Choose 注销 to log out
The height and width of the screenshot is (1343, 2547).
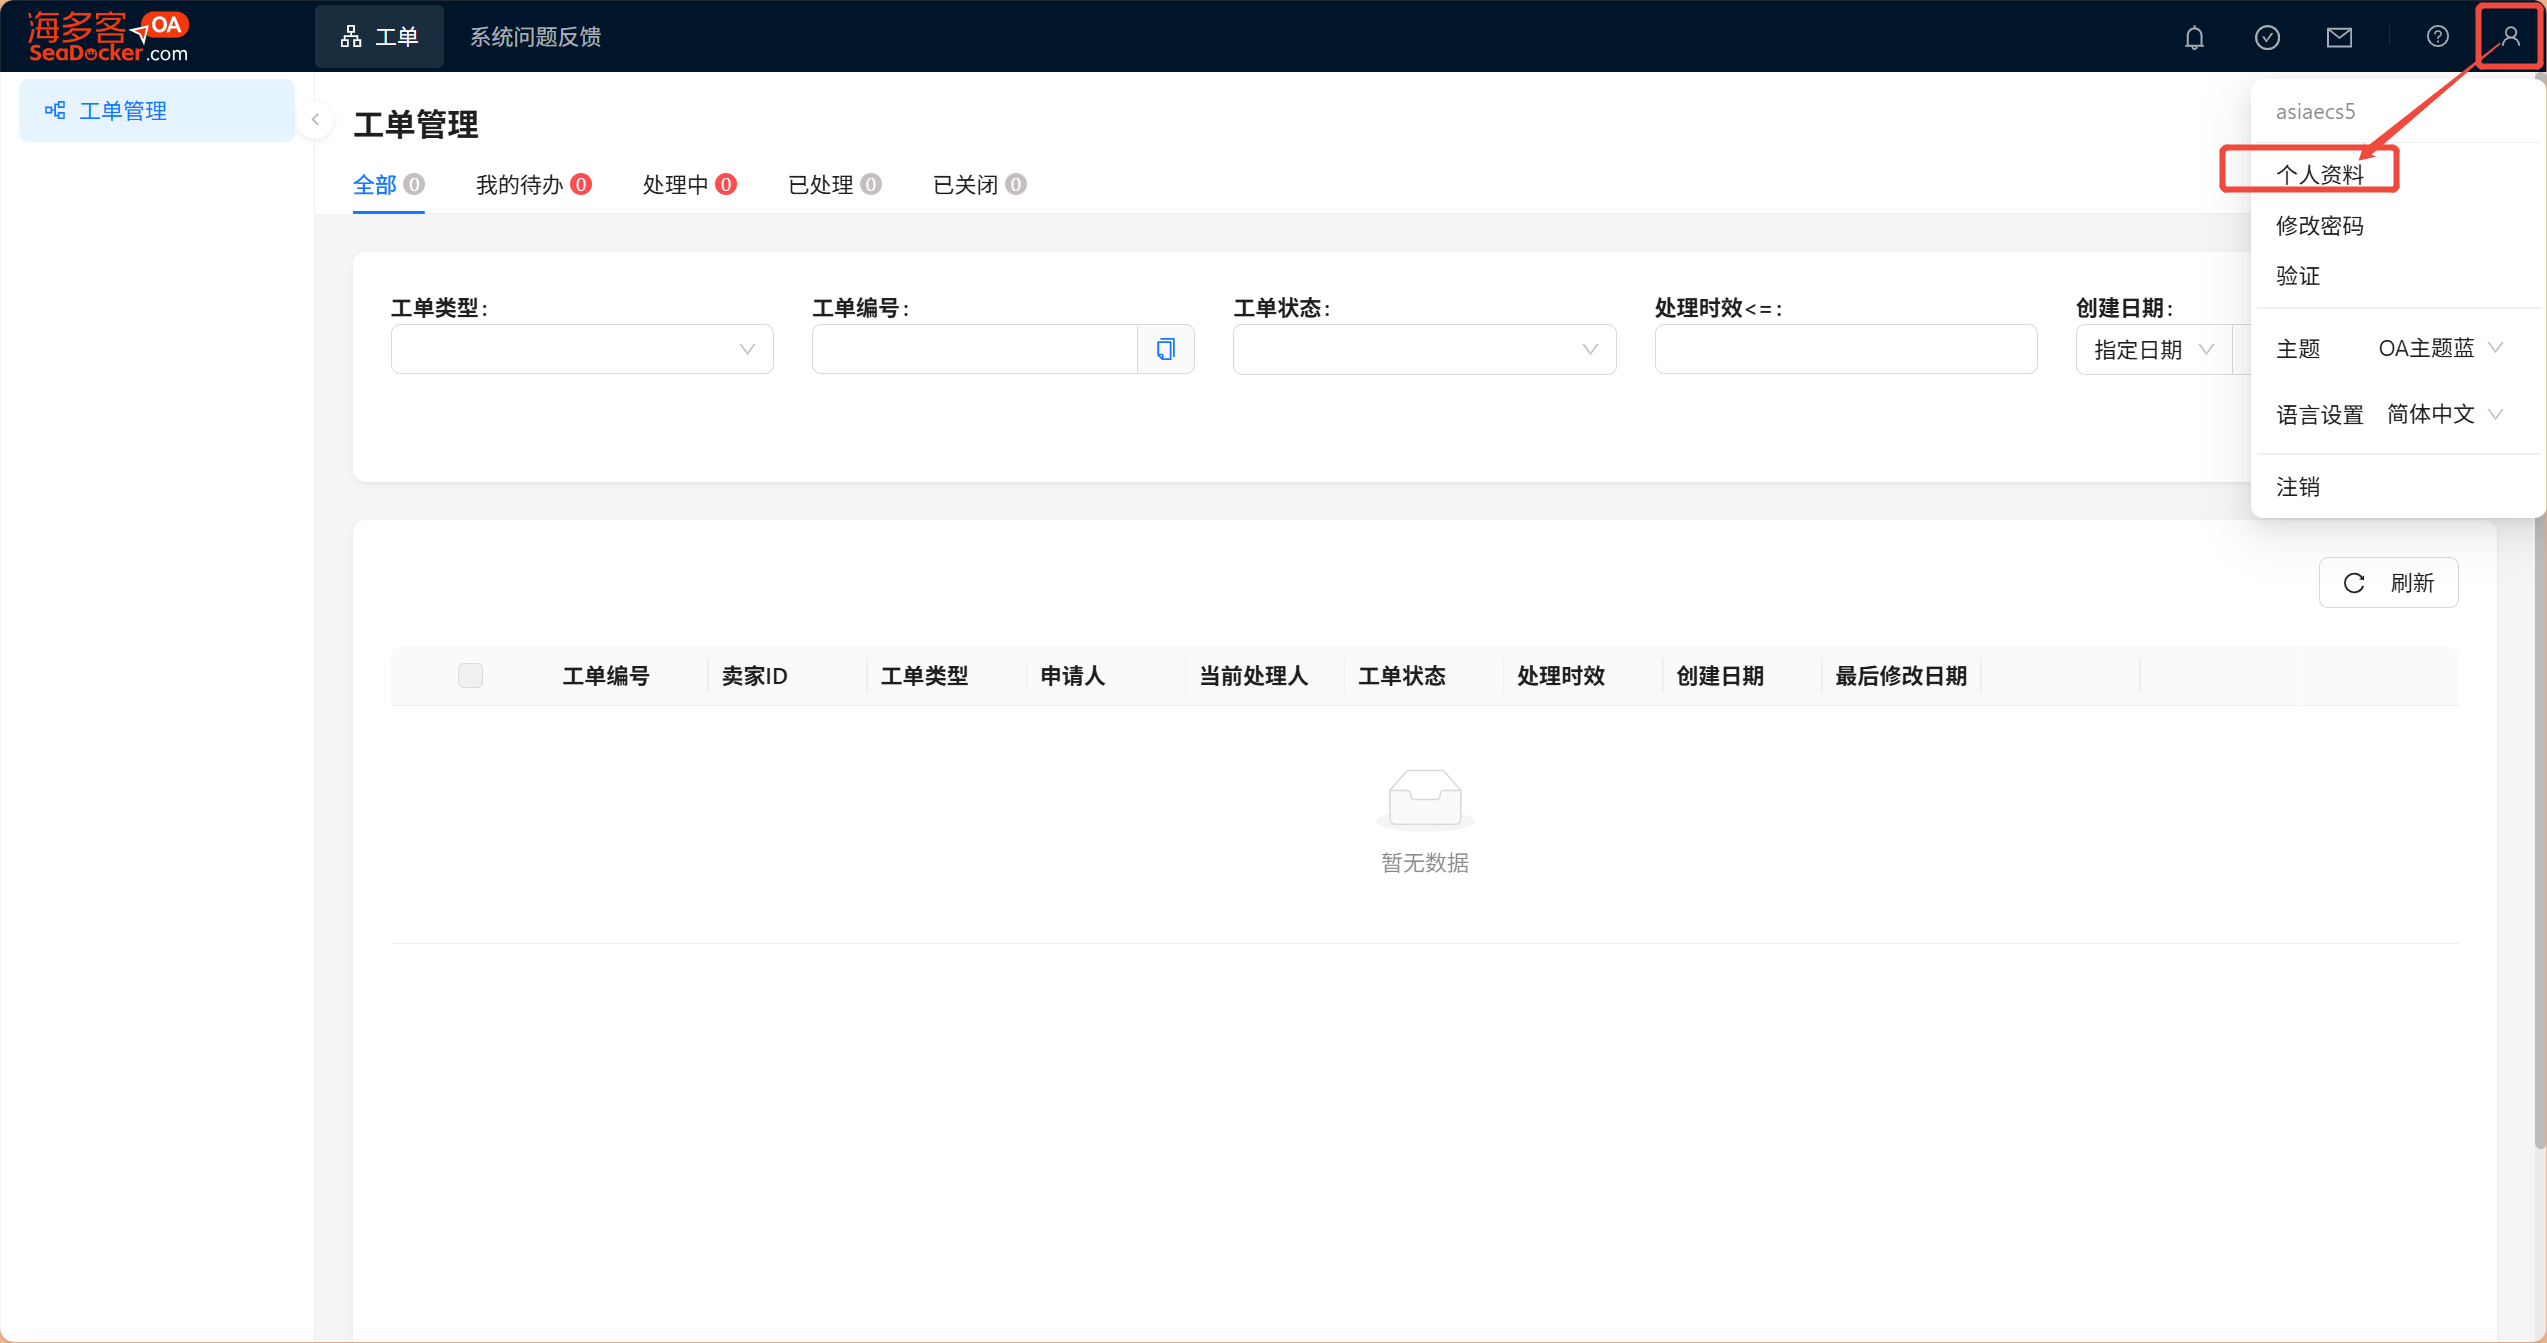point(2298,487)
